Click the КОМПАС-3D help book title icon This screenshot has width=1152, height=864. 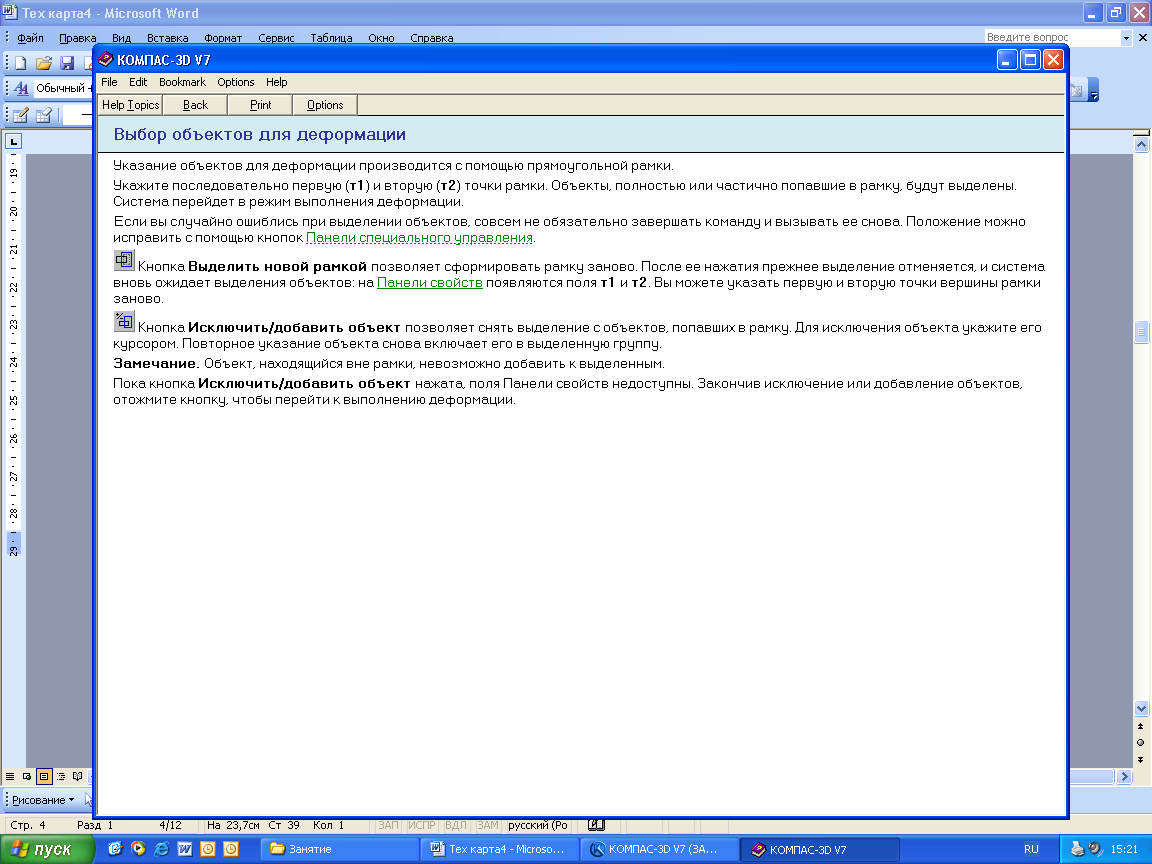point(106,60)
